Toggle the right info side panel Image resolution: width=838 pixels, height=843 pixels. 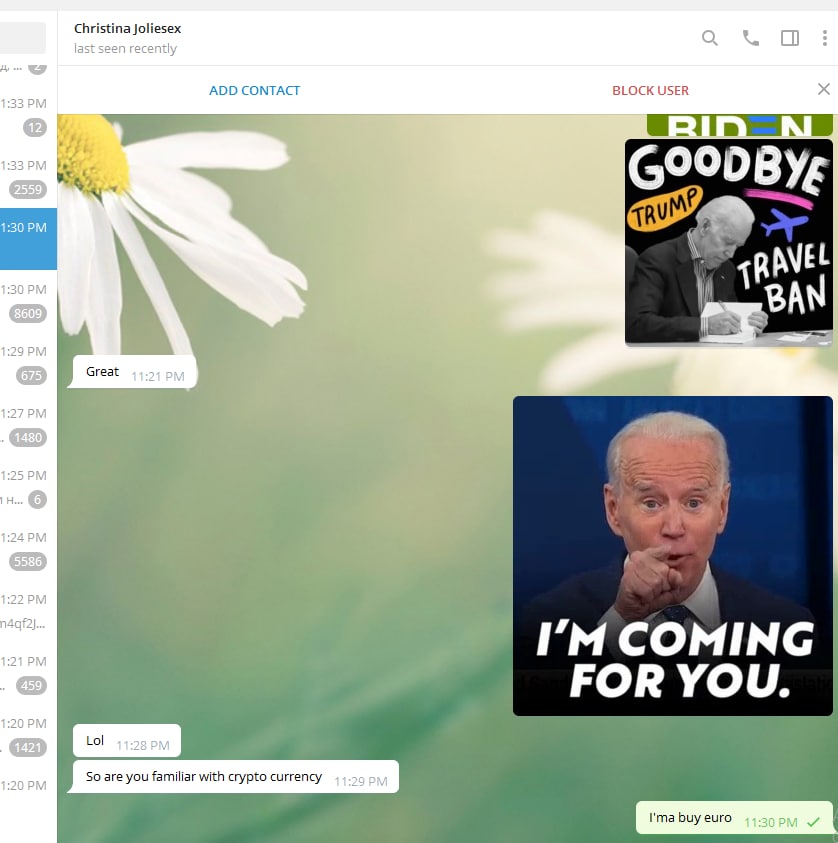[790, 38]
